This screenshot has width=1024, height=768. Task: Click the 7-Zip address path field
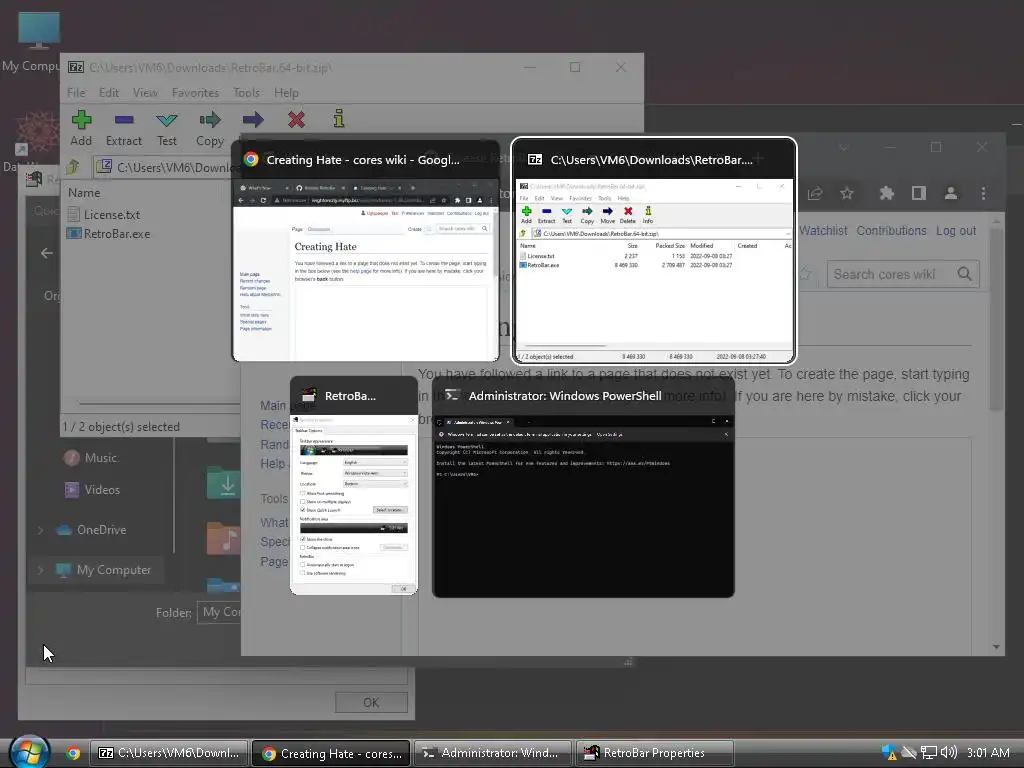click(168, 167)
